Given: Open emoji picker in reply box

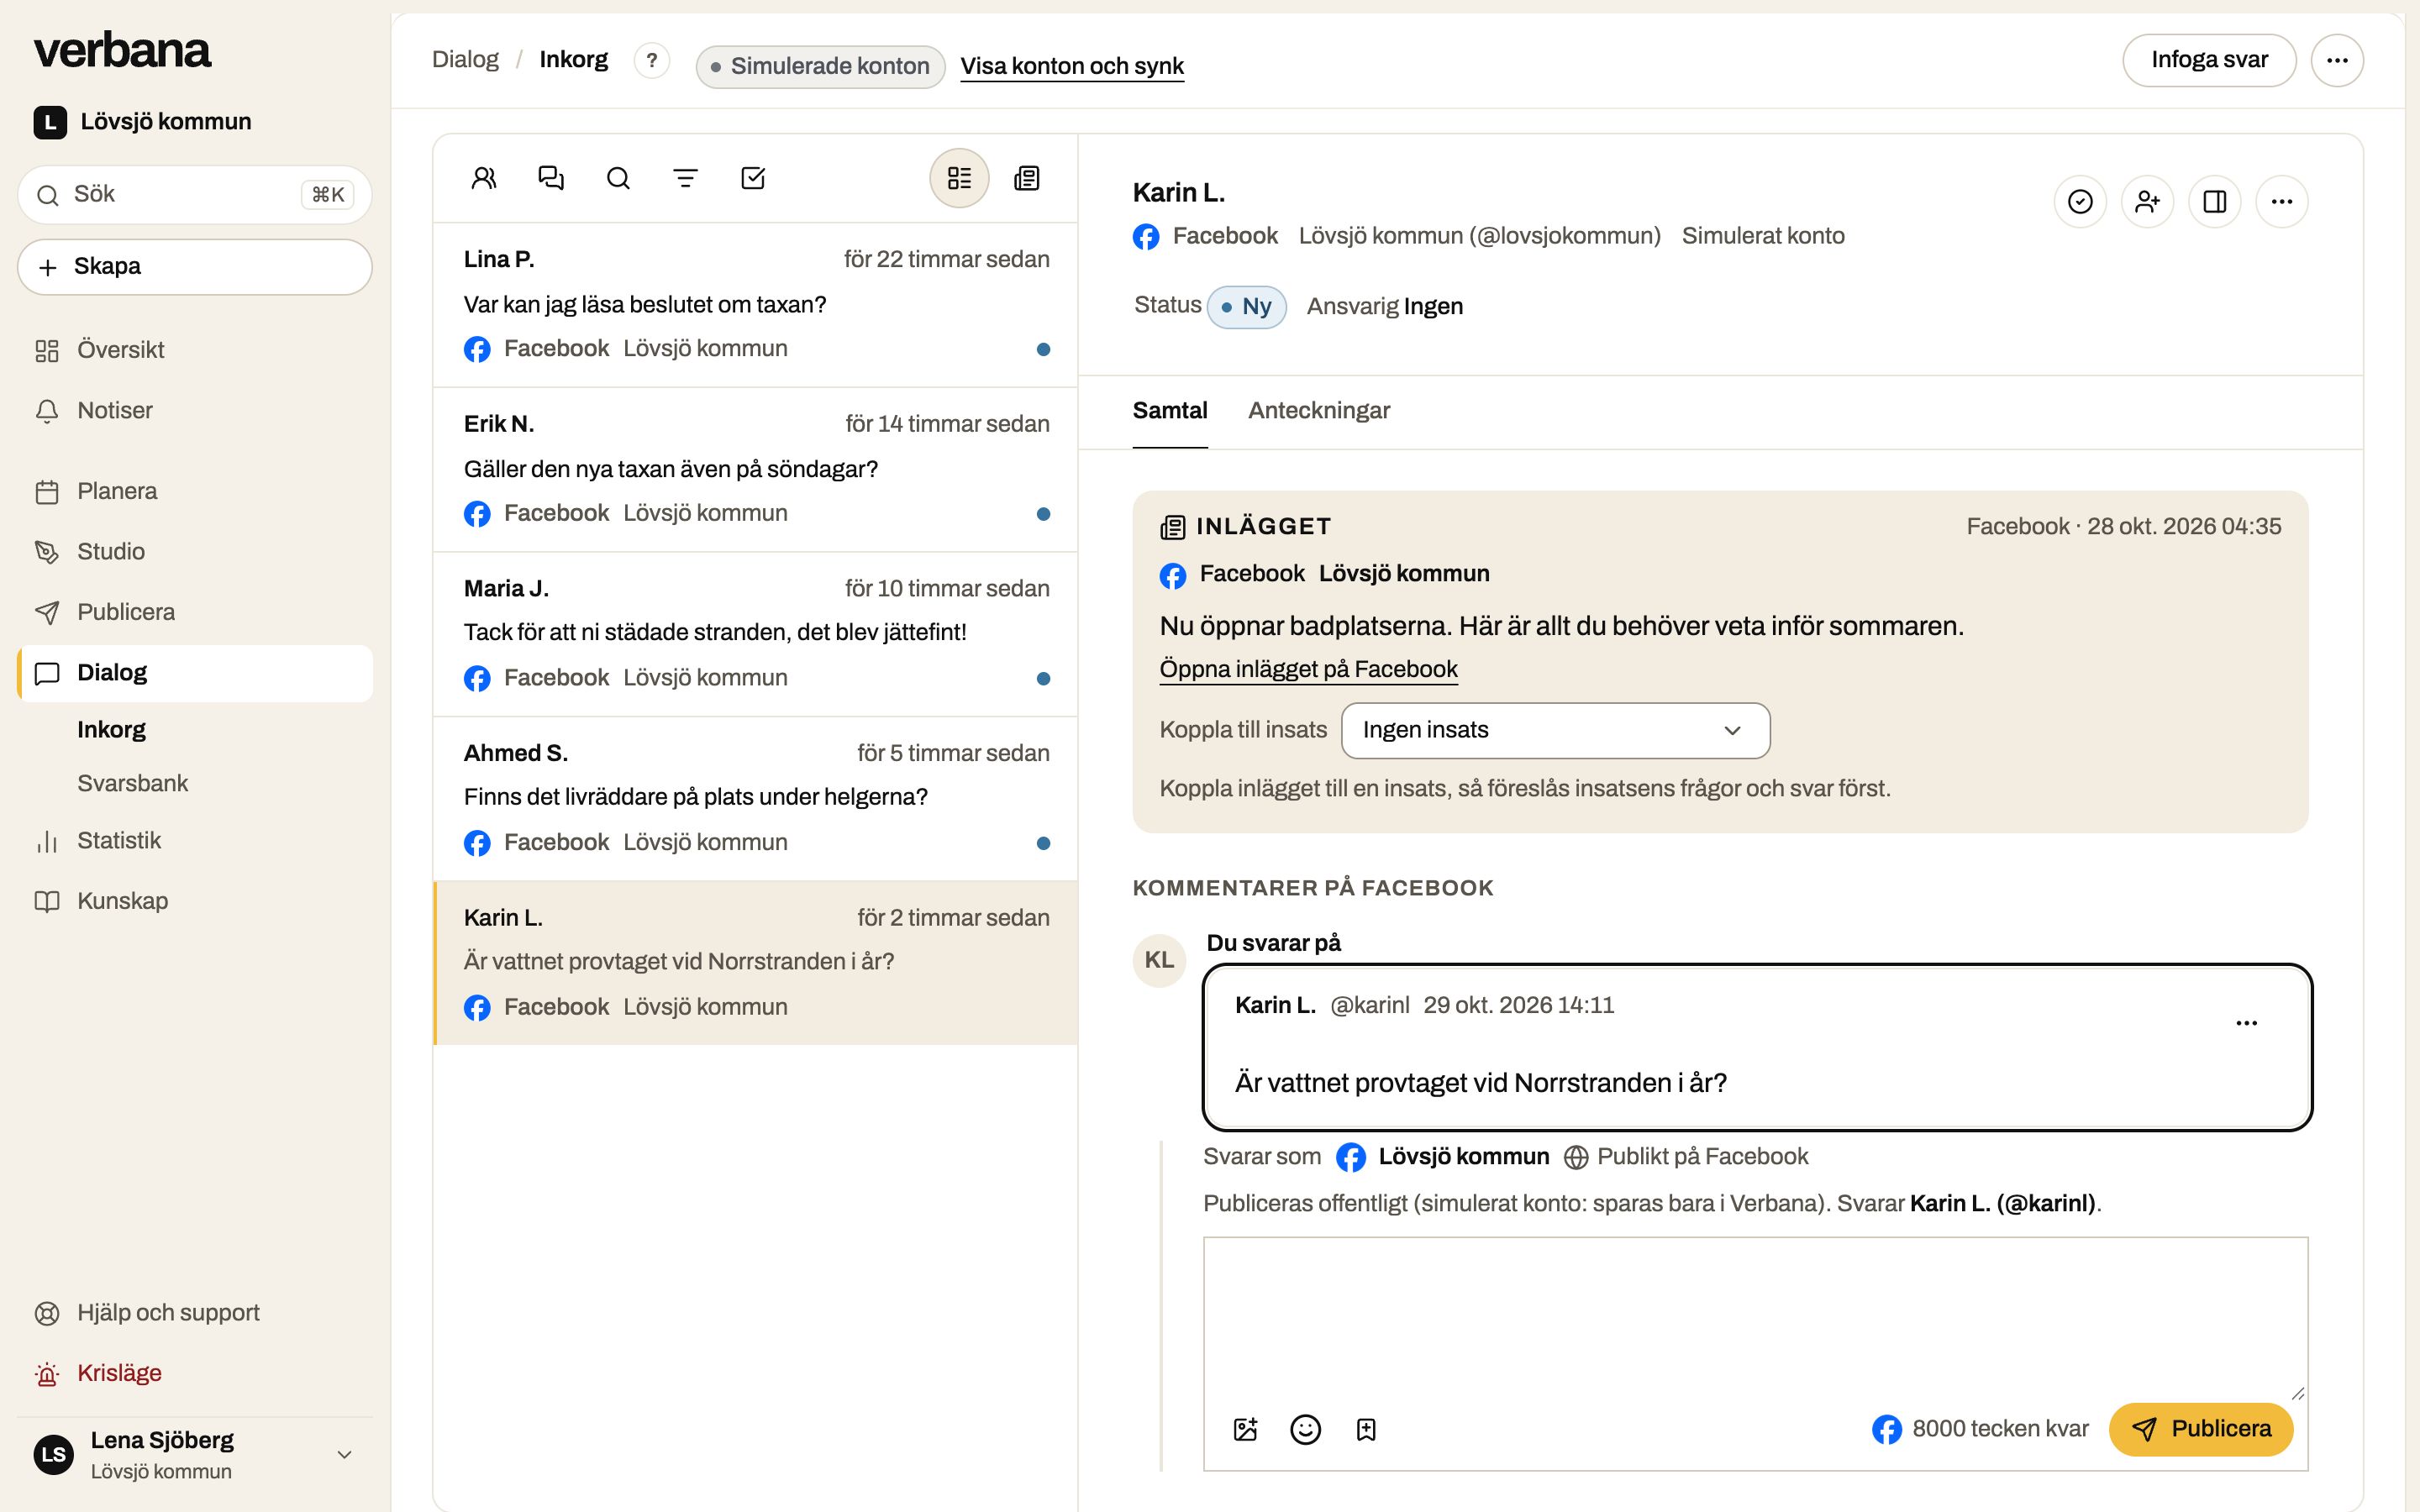Looking at the screenshot, I should pos(1305,1429).
